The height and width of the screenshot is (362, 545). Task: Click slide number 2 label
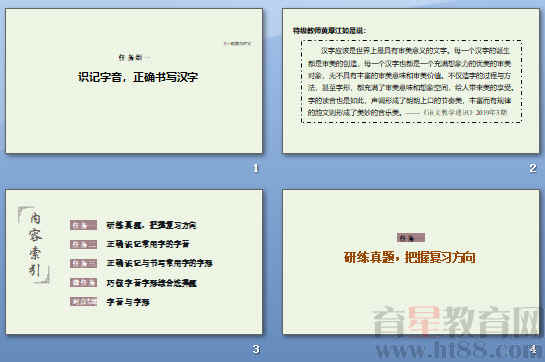tap(532, 168)
